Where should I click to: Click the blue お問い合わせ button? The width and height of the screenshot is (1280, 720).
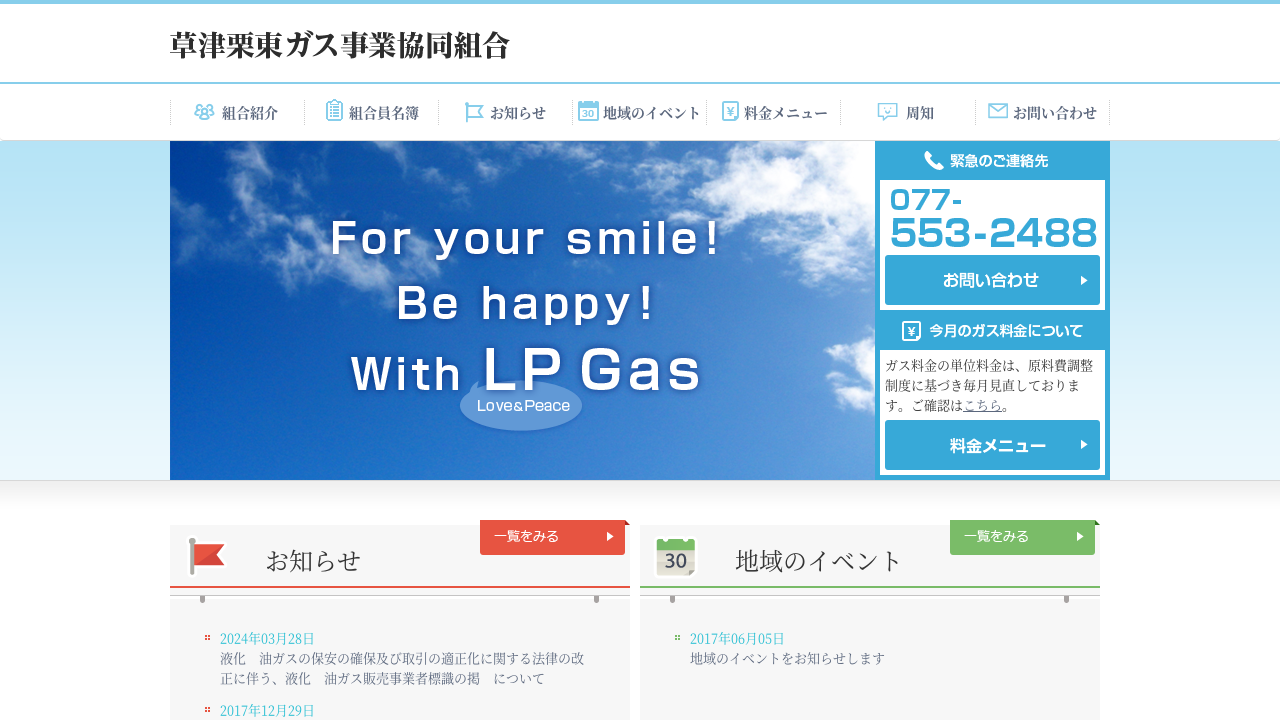pos(992,280)
